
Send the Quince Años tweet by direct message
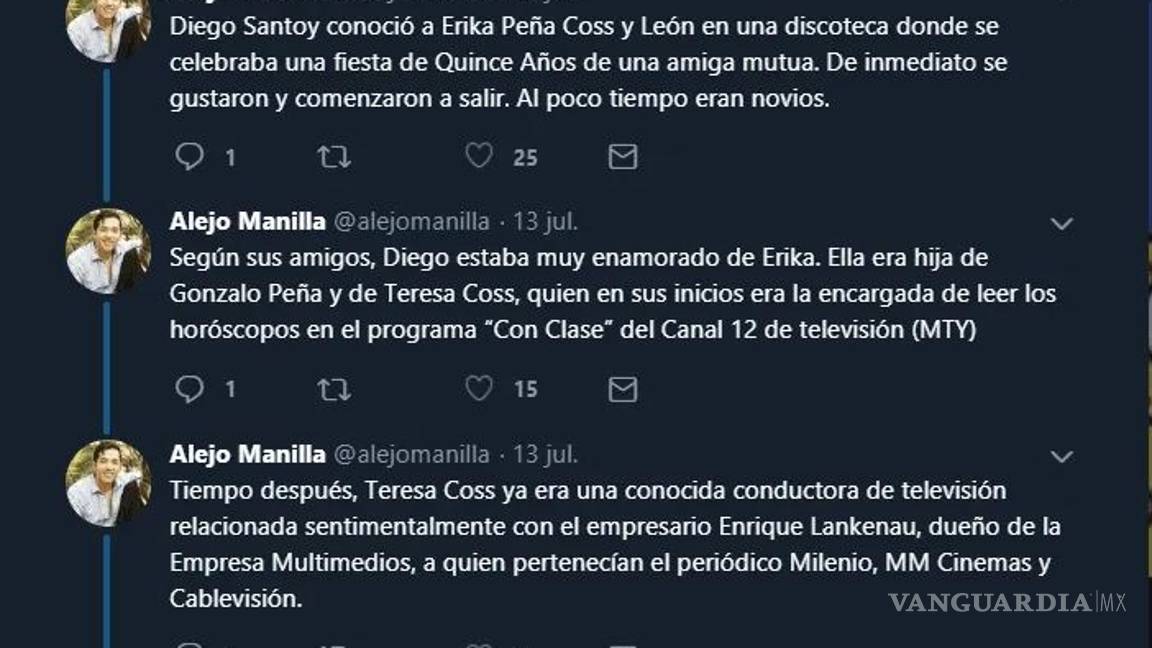coord(623,157)
